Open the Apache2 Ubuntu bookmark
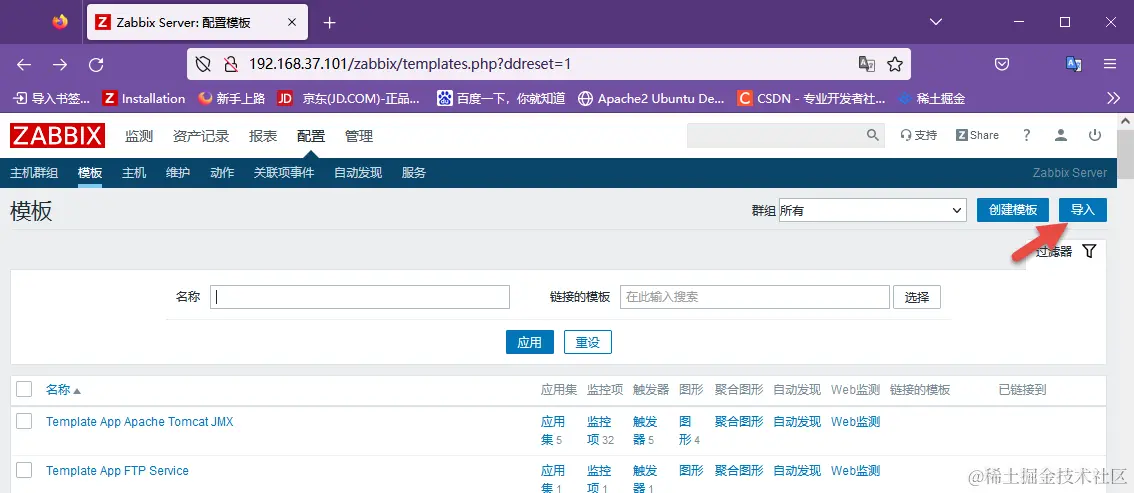Image resolution: width=1134 pixels, height=493 pixels. pyautogui.click(x=652, y=98)
